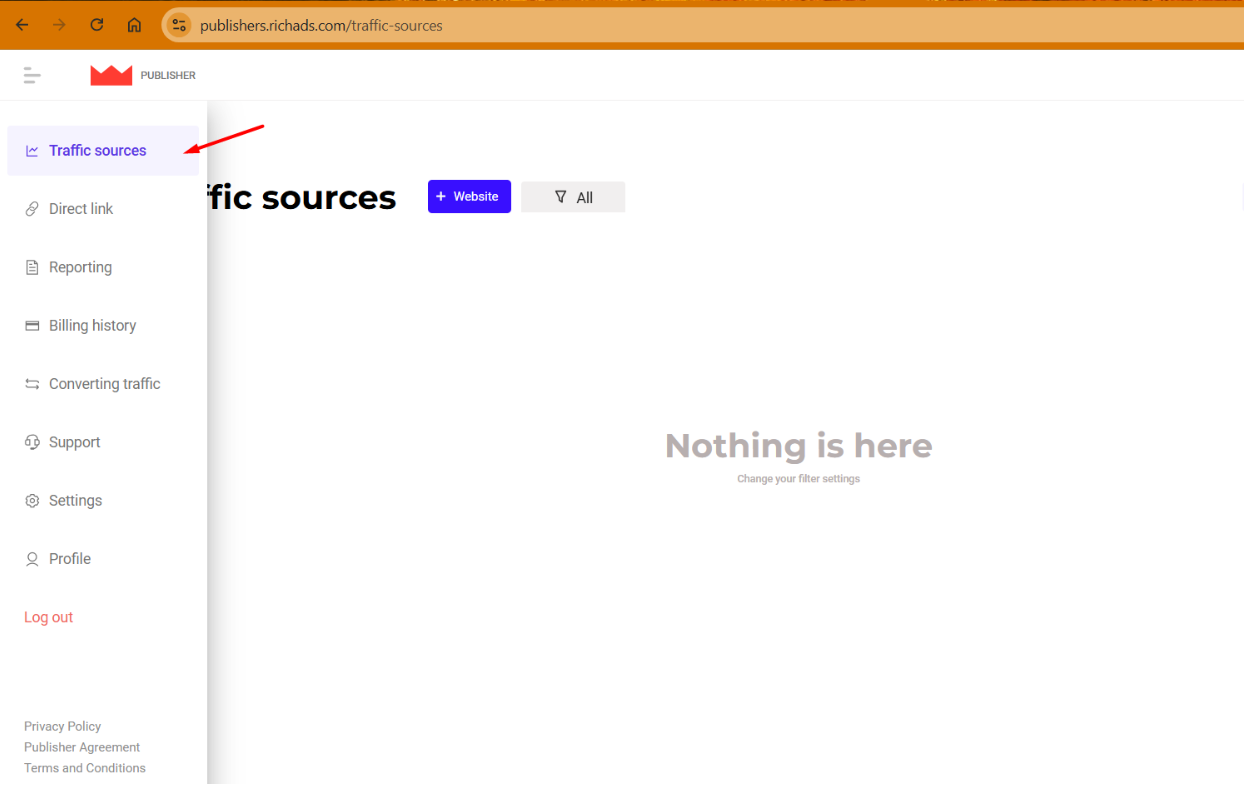The height and width of the screenshot is (786, 1244).
Task: Collapse the sidebar with hamburger icon
Action: point(32,75)
